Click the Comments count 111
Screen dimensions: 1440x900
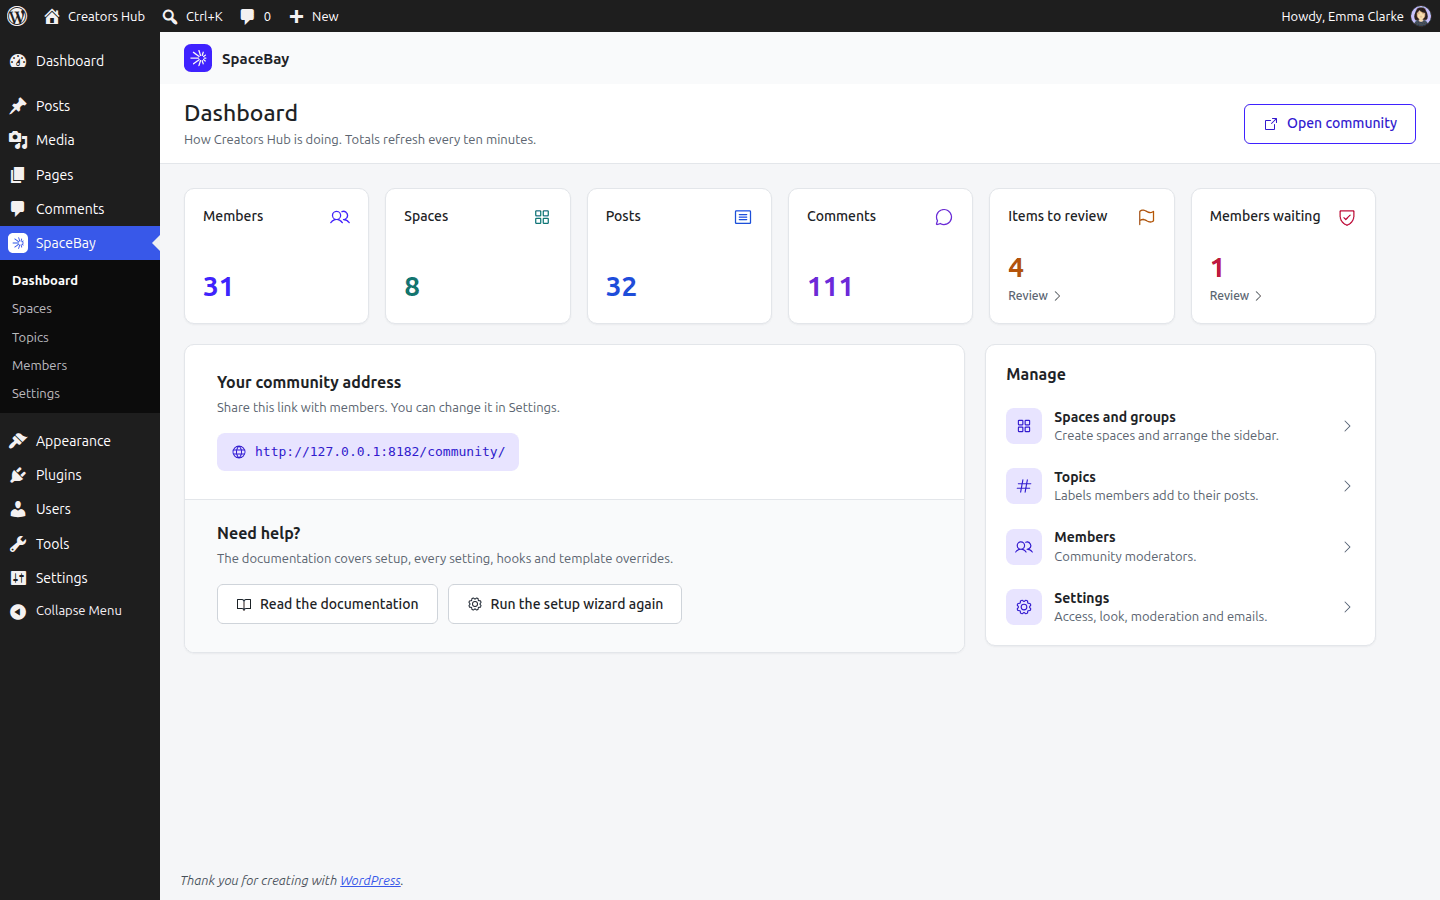coord(830,287)
